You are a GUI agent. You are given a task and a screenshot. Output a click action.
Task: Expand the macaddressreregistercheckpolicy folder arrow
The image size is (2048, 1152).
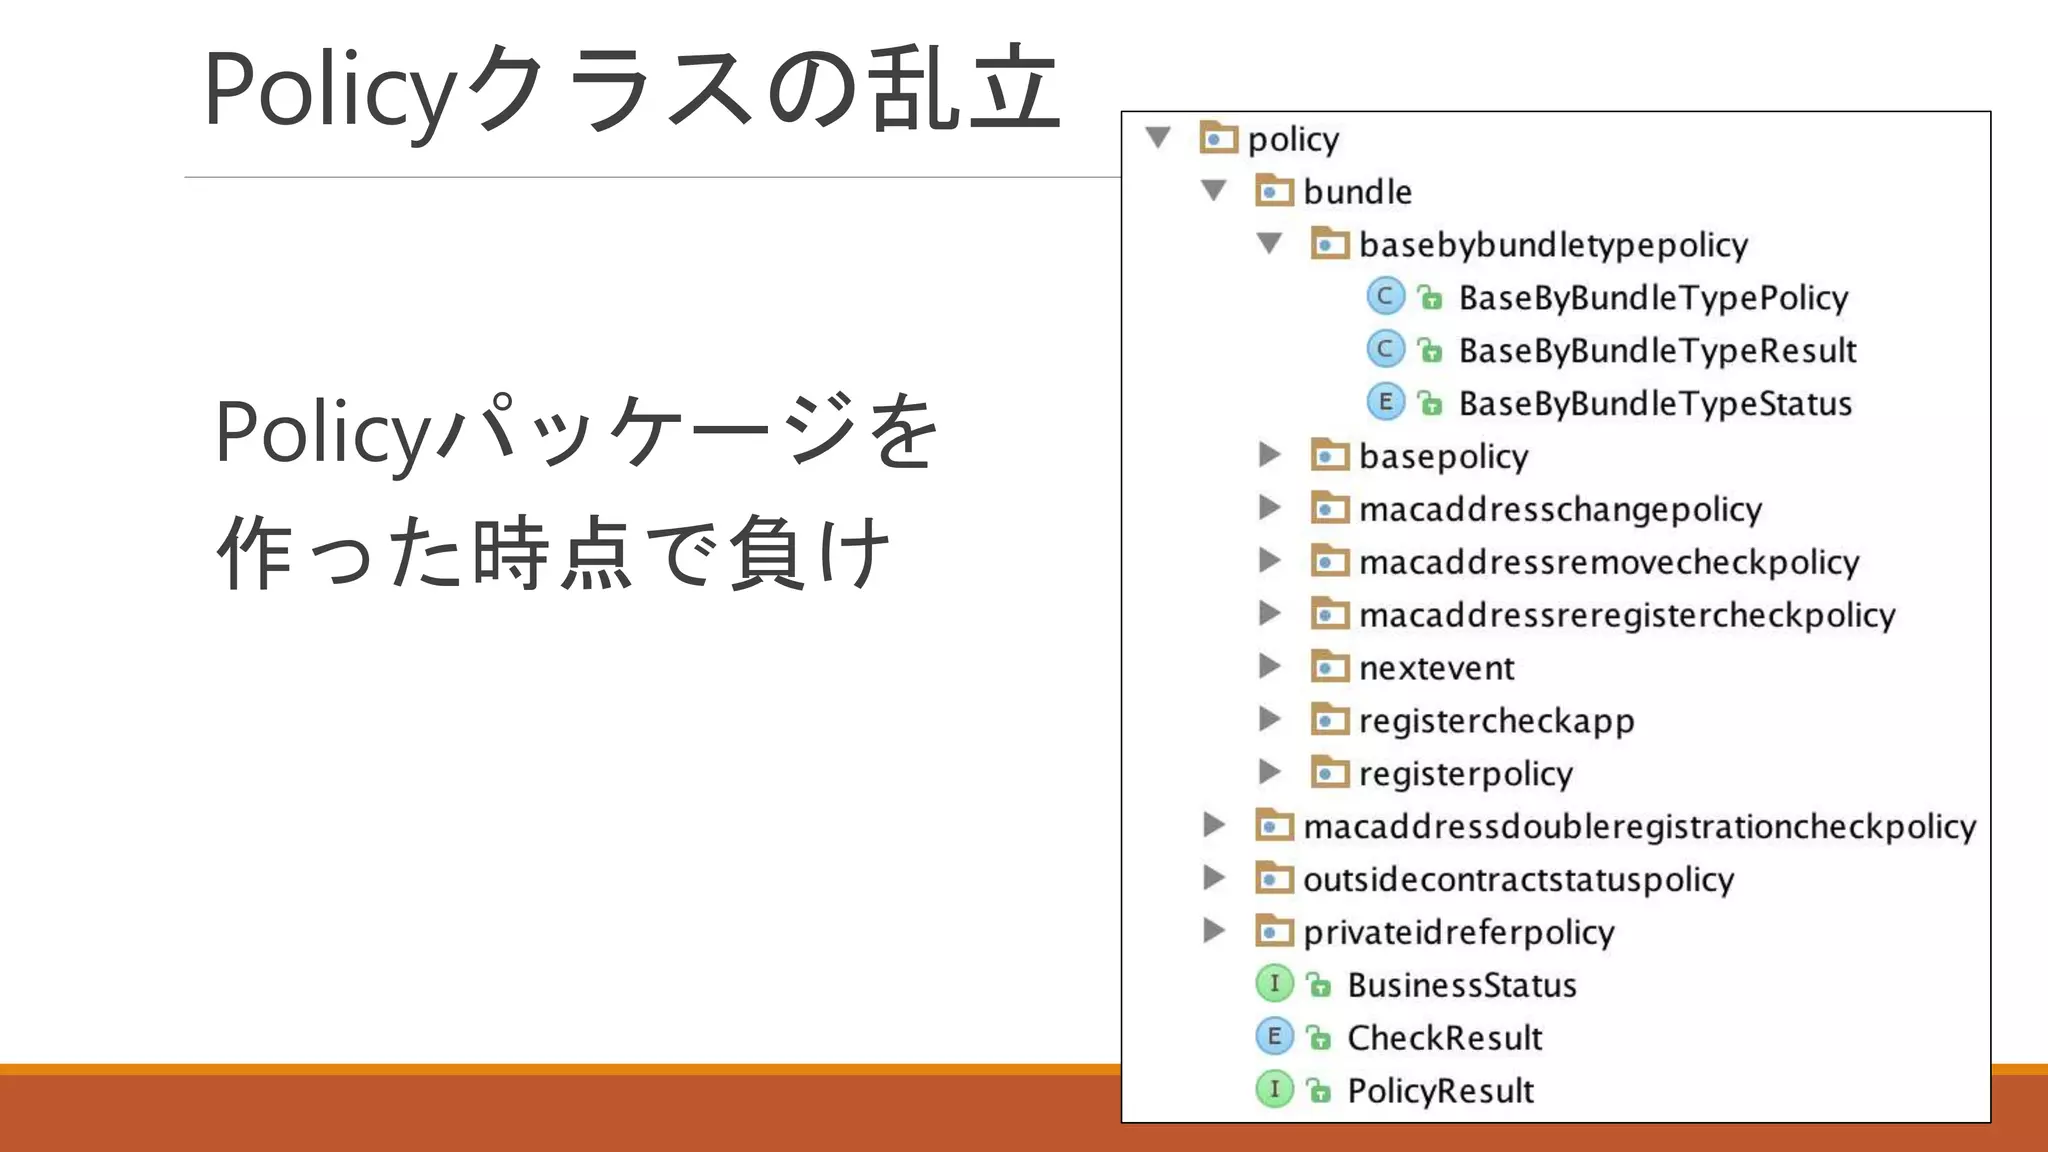(x=1270, y=613)
